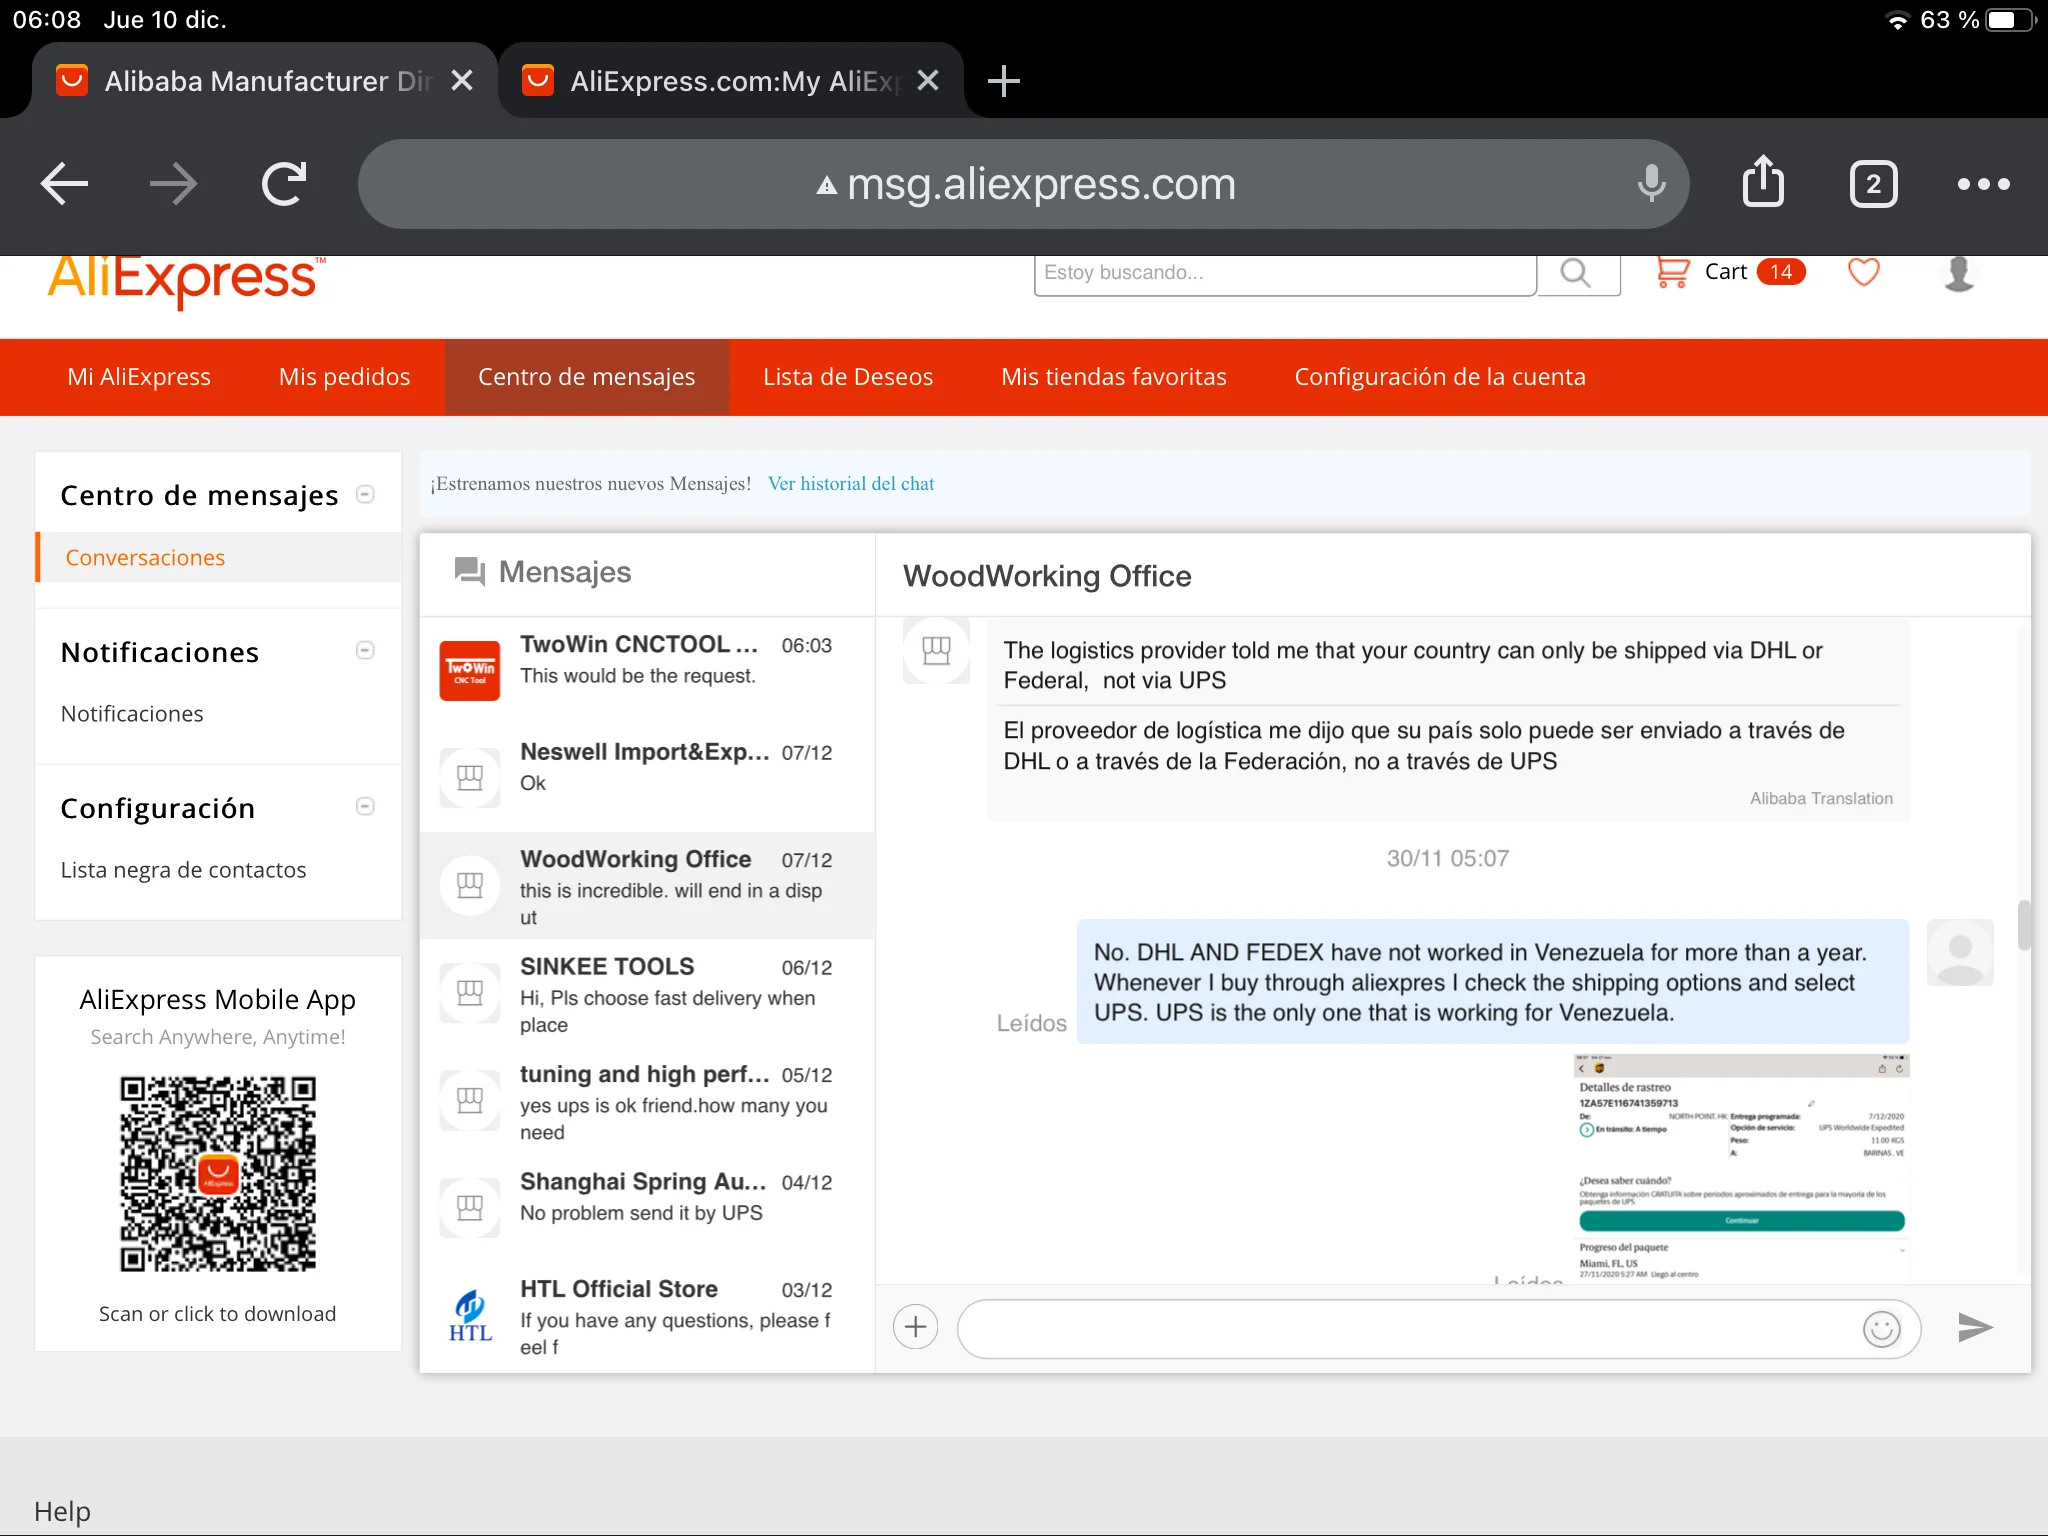Viewport: 2048px width, 1536px height.
Task: Open the UPS tracking screenshot thumbnail
Action: pyautogui.click(x=1741, y=1166)
